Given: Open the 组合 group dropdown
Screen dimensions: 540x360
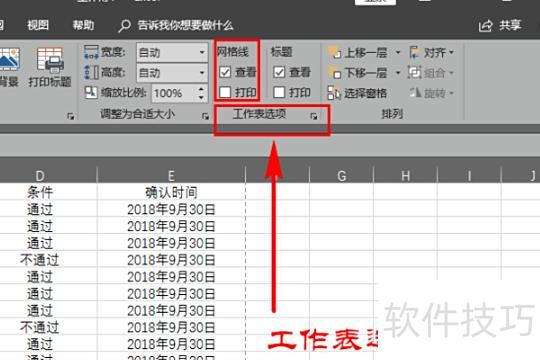Looking at the screenshot, I should (x=432, y=73).
